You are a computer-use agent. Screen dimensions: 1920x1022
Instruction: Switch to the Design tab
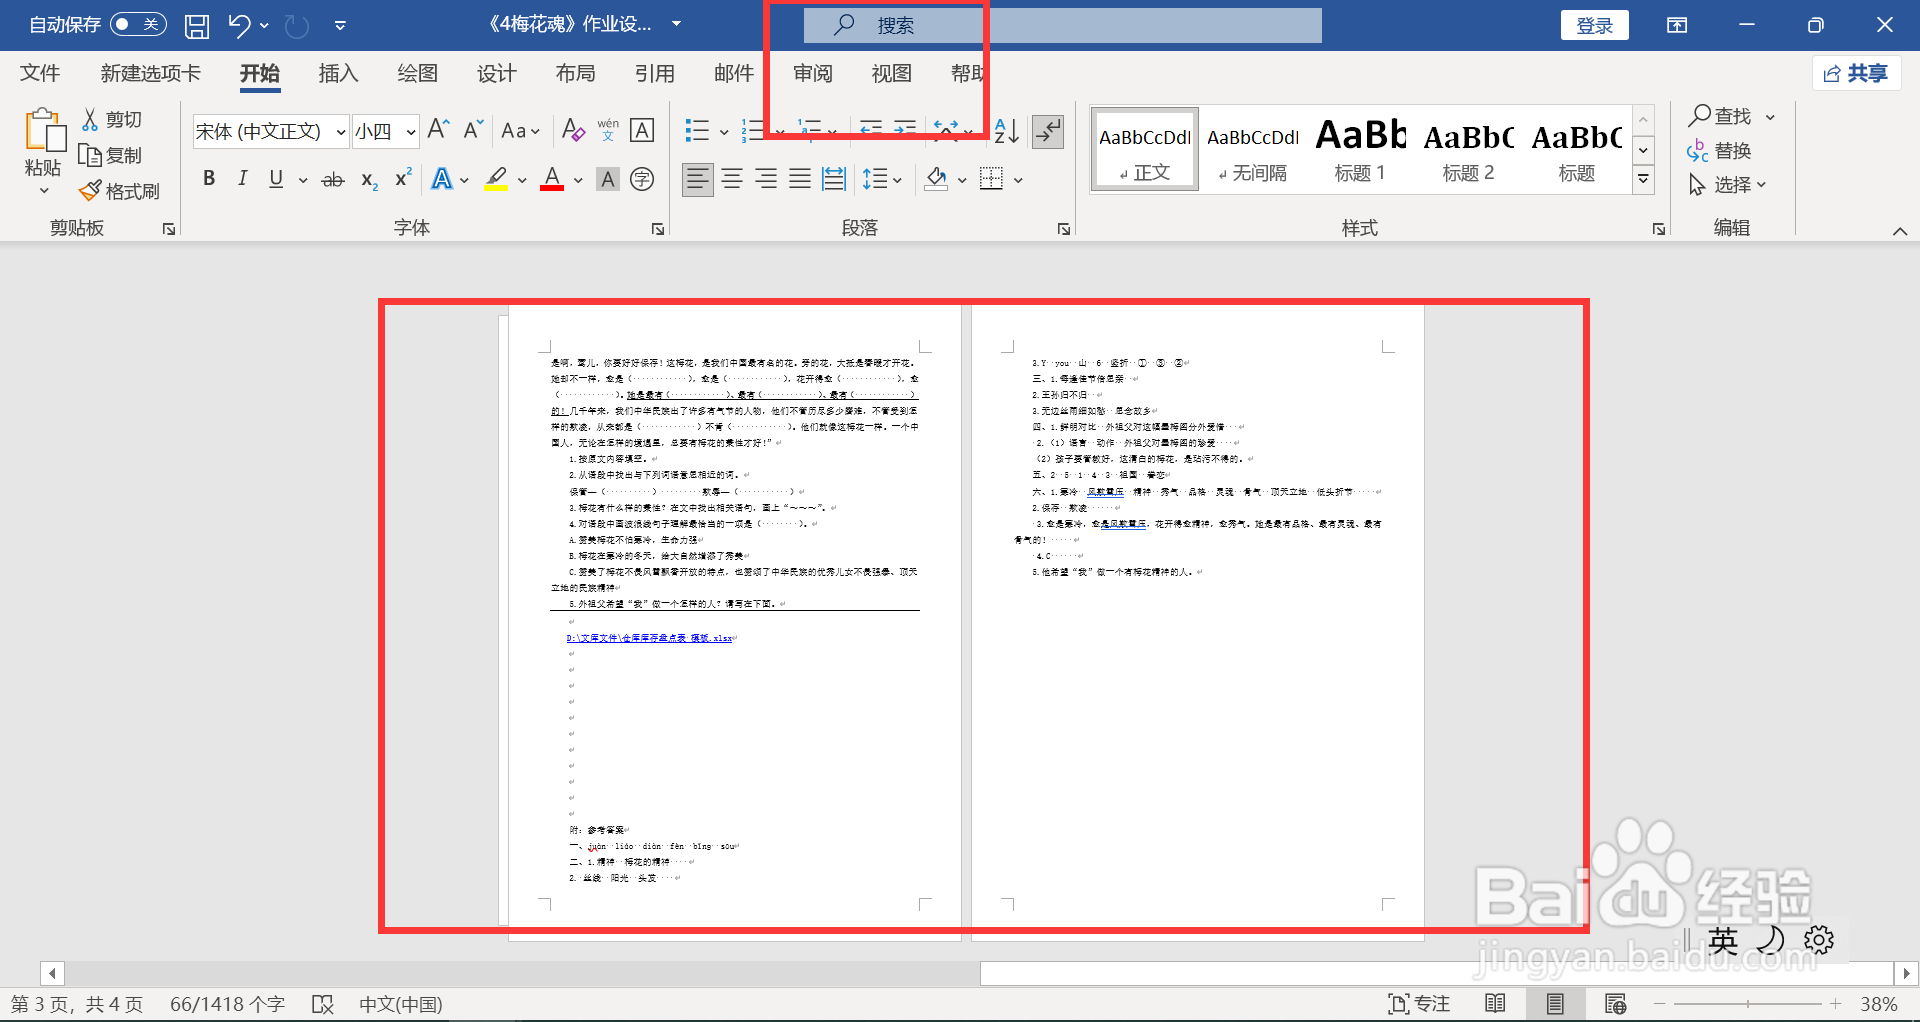(x=496, y=73)
